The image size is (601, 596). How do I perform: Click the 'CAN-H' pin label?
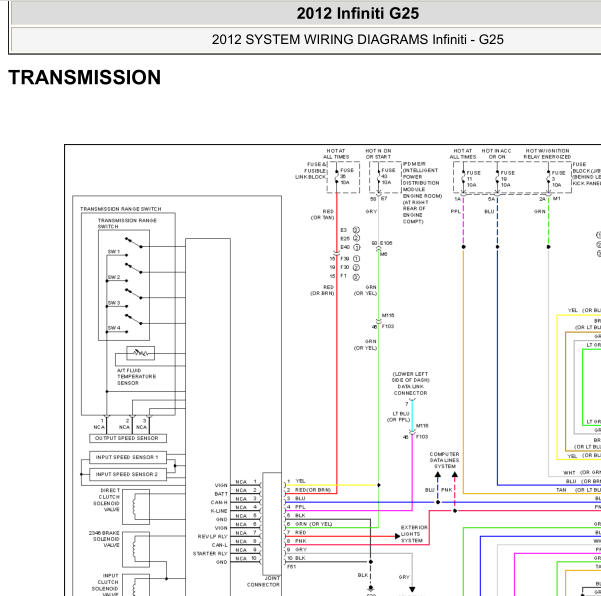(219, 502)
